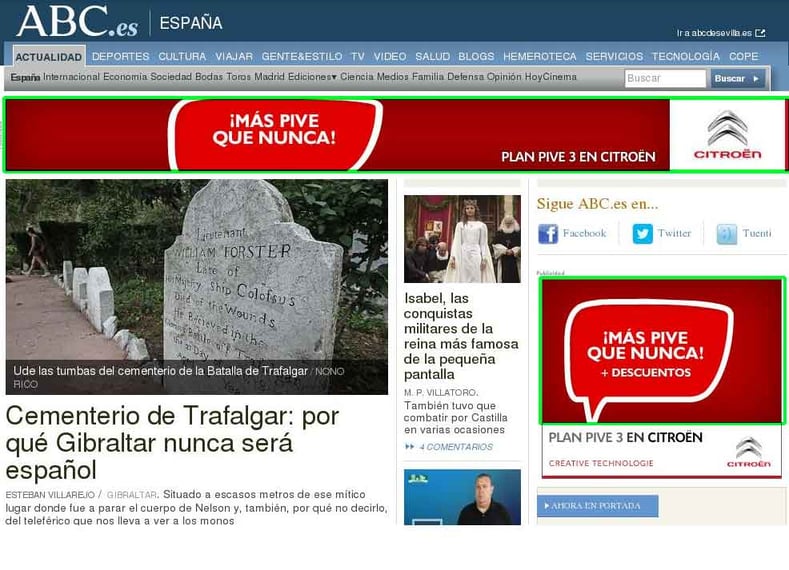Open the Twitter bird icon

[643, 234]
